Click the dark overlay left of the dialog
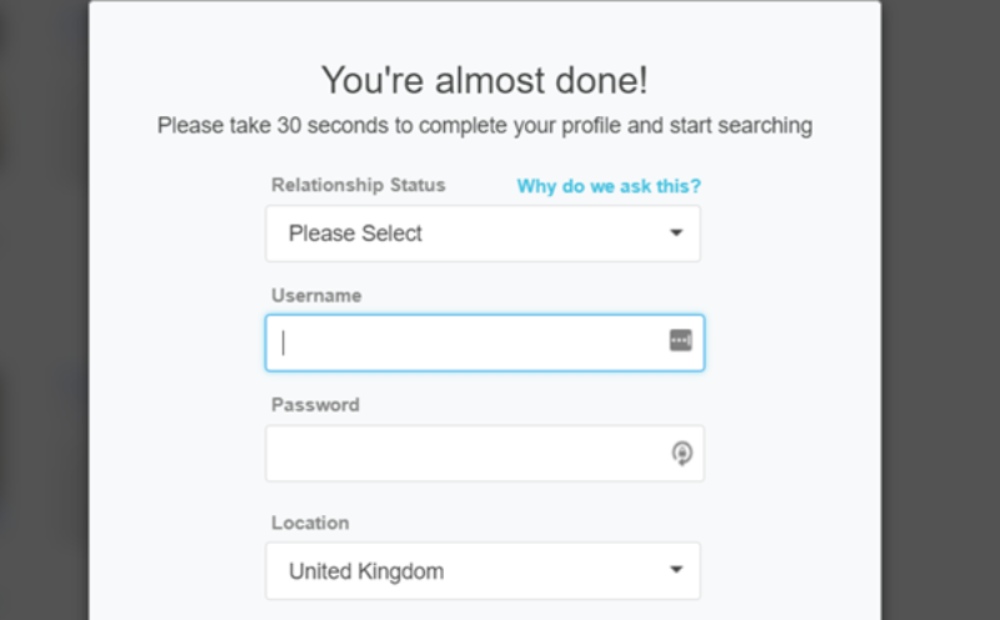This screenshot has width=1000, height=620. 44,310
